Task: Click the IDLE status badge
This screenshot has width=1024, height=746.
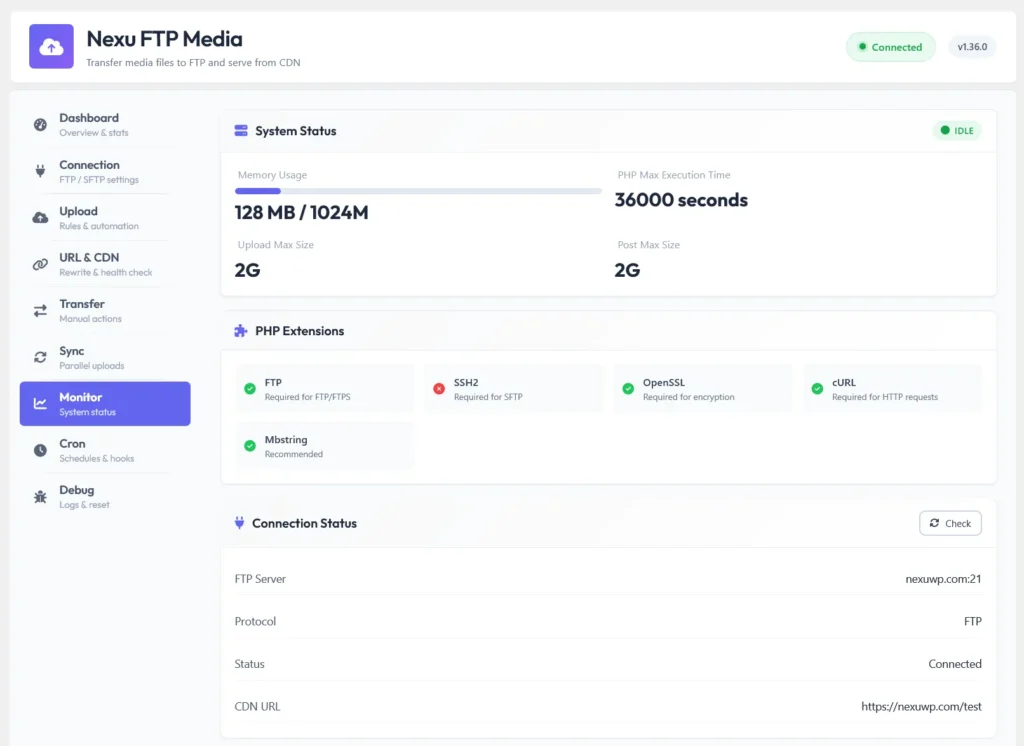Action: pos(956,130)
